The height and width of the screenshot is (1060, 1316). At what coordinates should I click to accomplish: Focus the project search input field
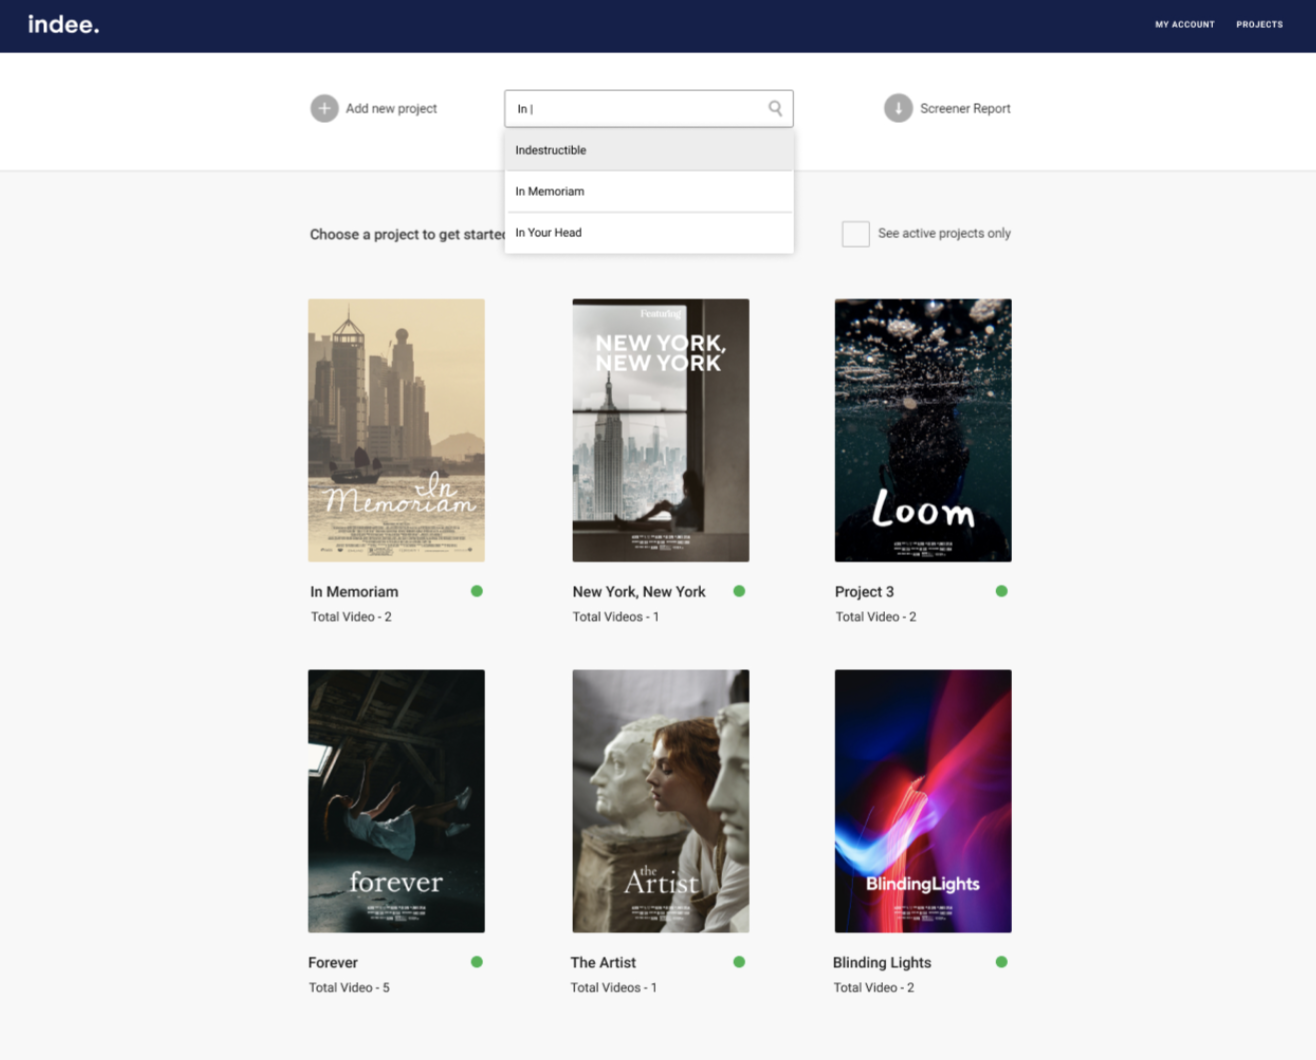[636, 108]
